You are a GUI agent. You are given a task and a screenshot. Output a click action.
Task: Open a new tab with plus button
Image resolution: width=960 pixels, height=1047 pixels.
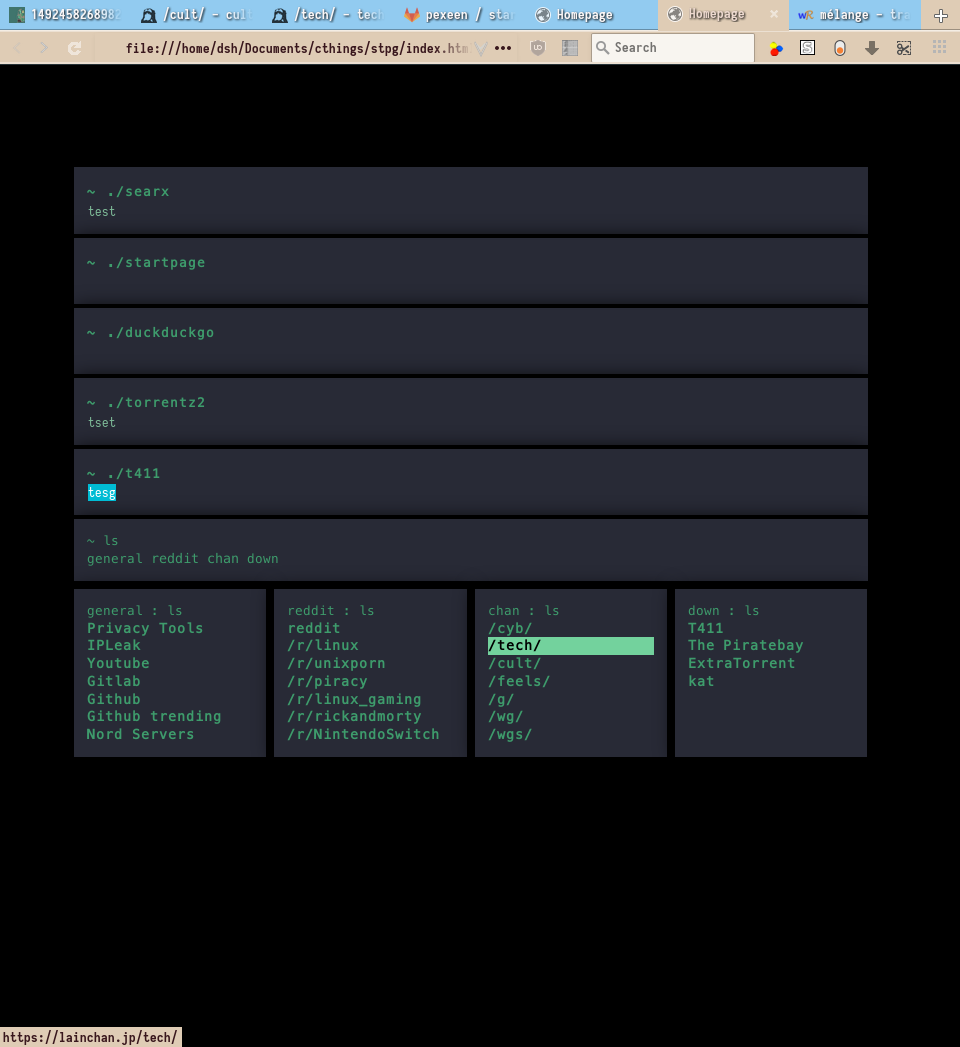click(940, 15)
